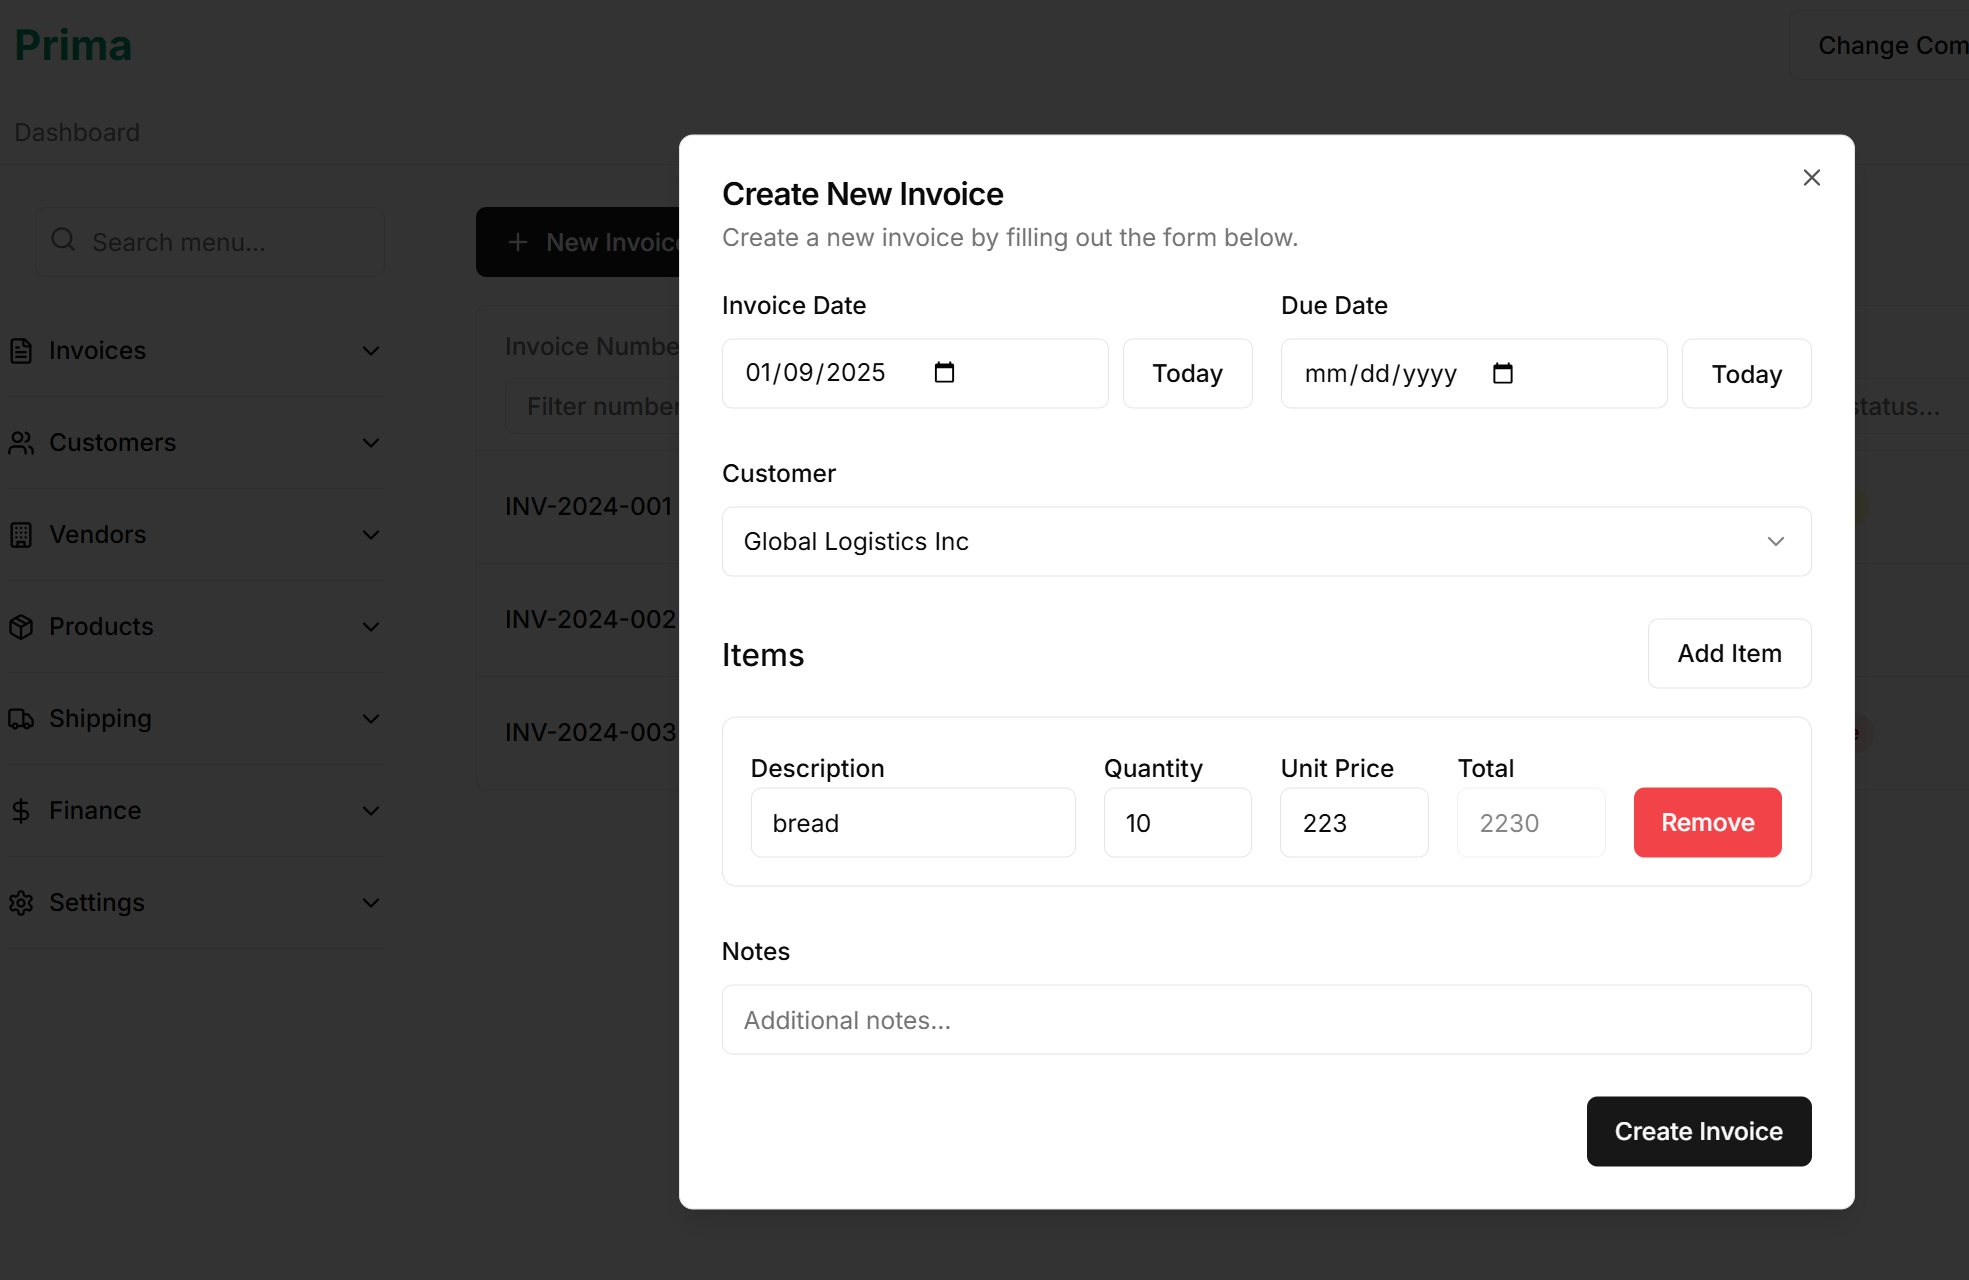Click the Search menu input box

[210, 242]
